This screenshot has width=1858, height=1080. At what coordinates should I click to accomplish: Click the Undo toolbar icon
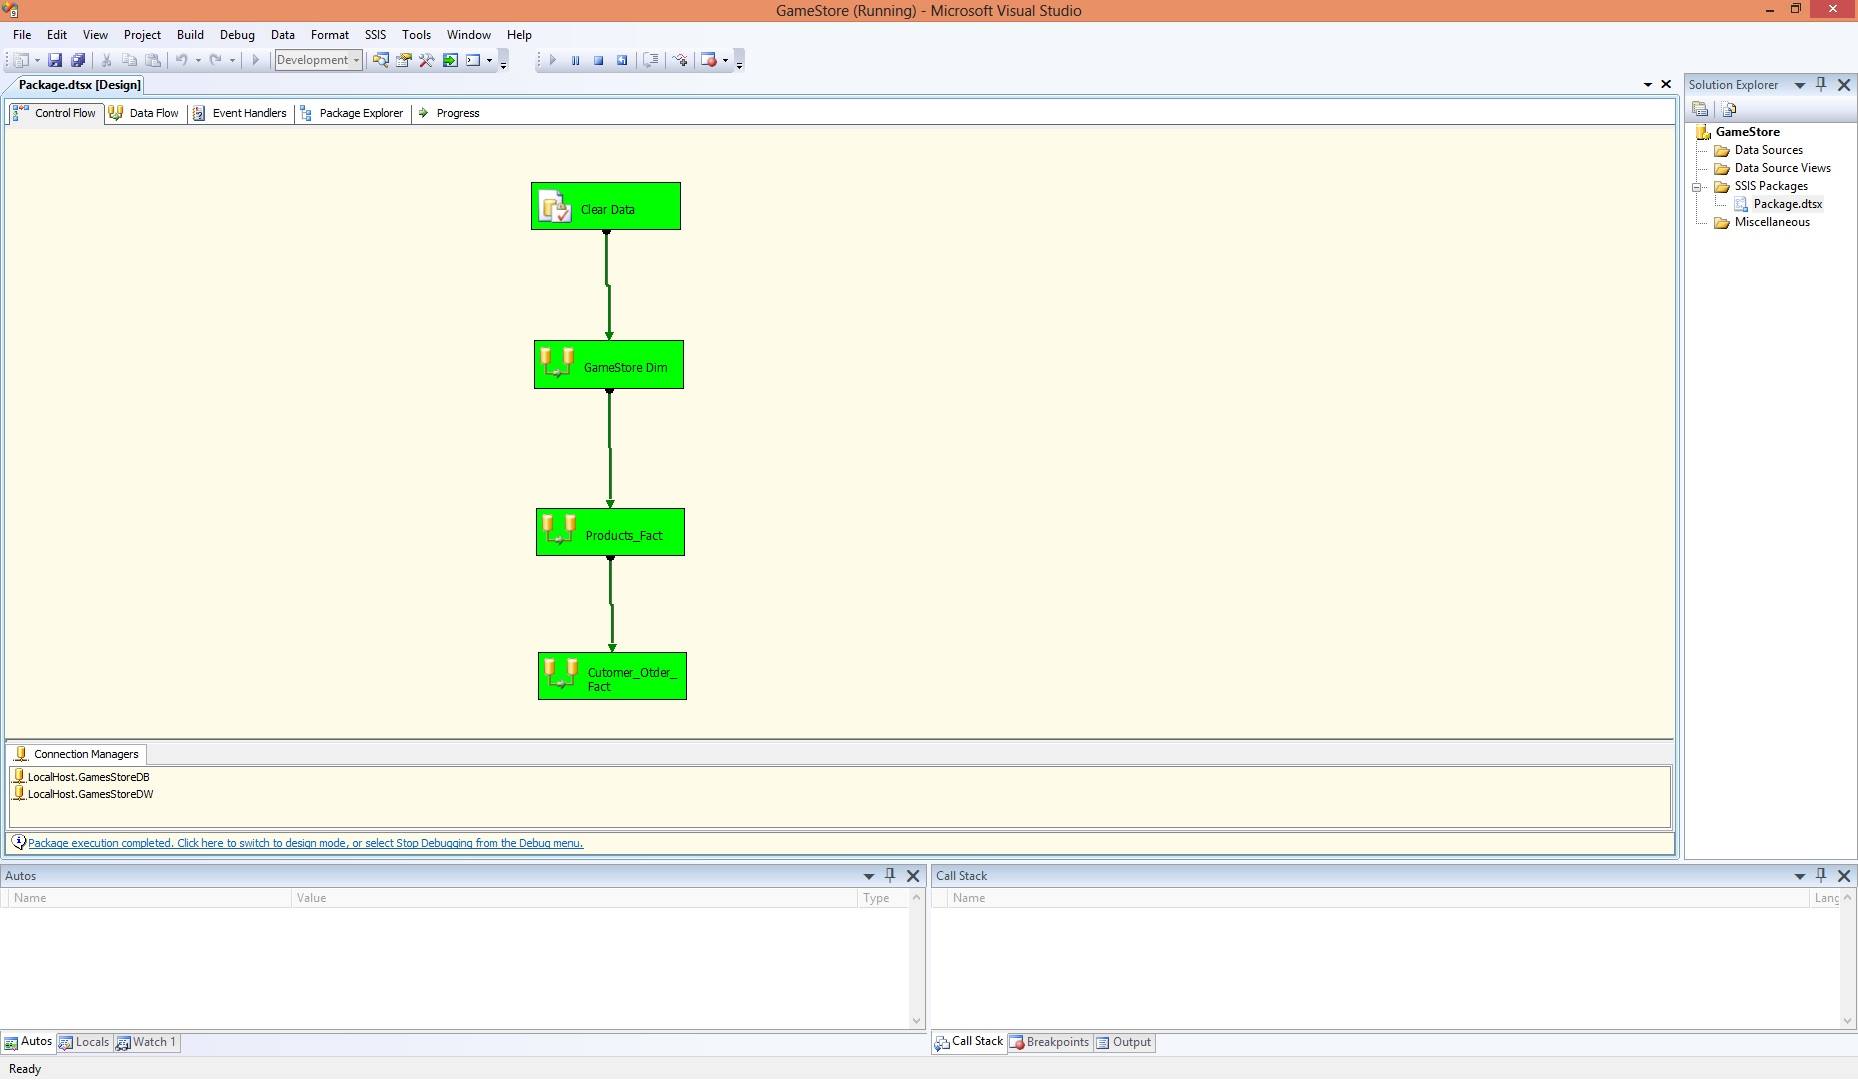[181, 60]
